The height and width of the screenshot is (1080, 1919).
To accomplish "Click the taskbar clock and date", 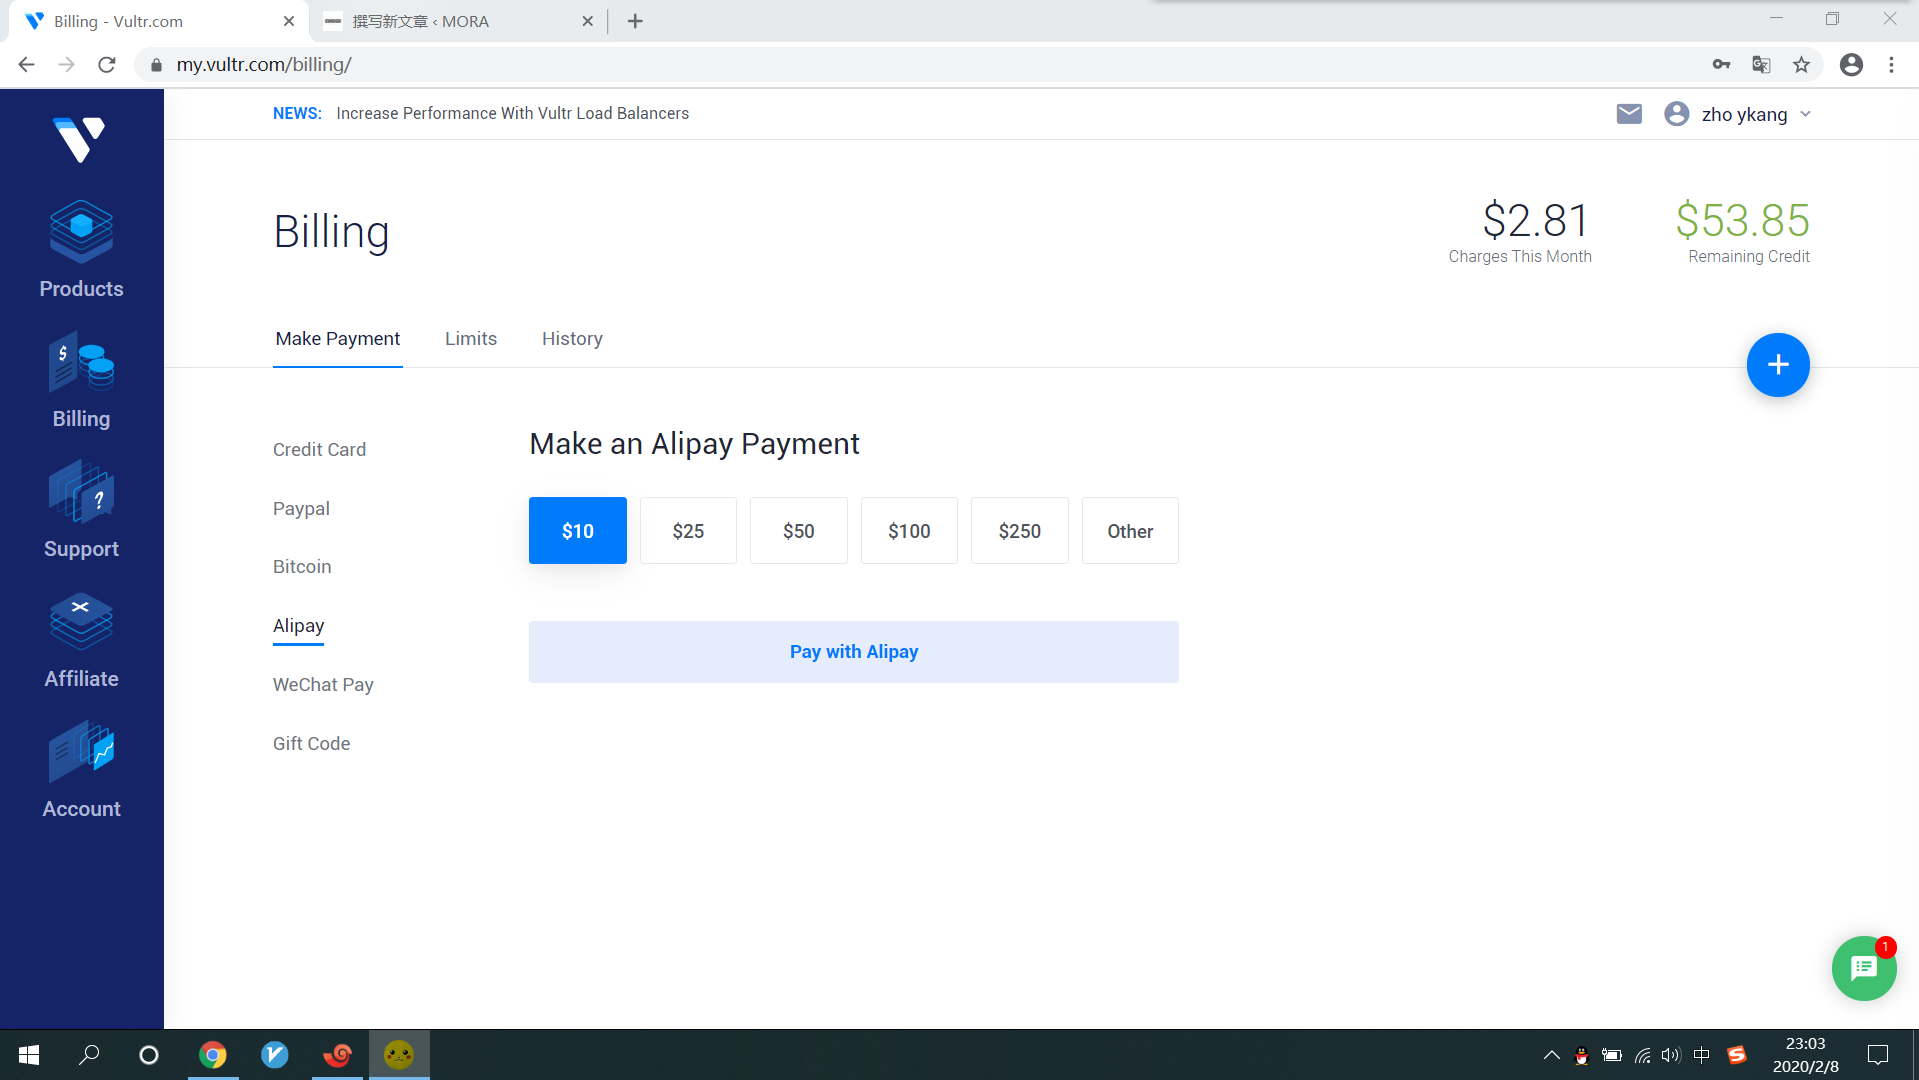I will 1805,1055.
